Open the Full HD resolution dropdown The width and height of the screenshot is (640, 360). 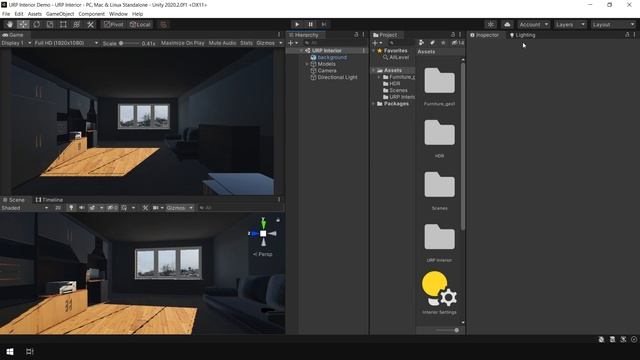click(x=67, y=43)
